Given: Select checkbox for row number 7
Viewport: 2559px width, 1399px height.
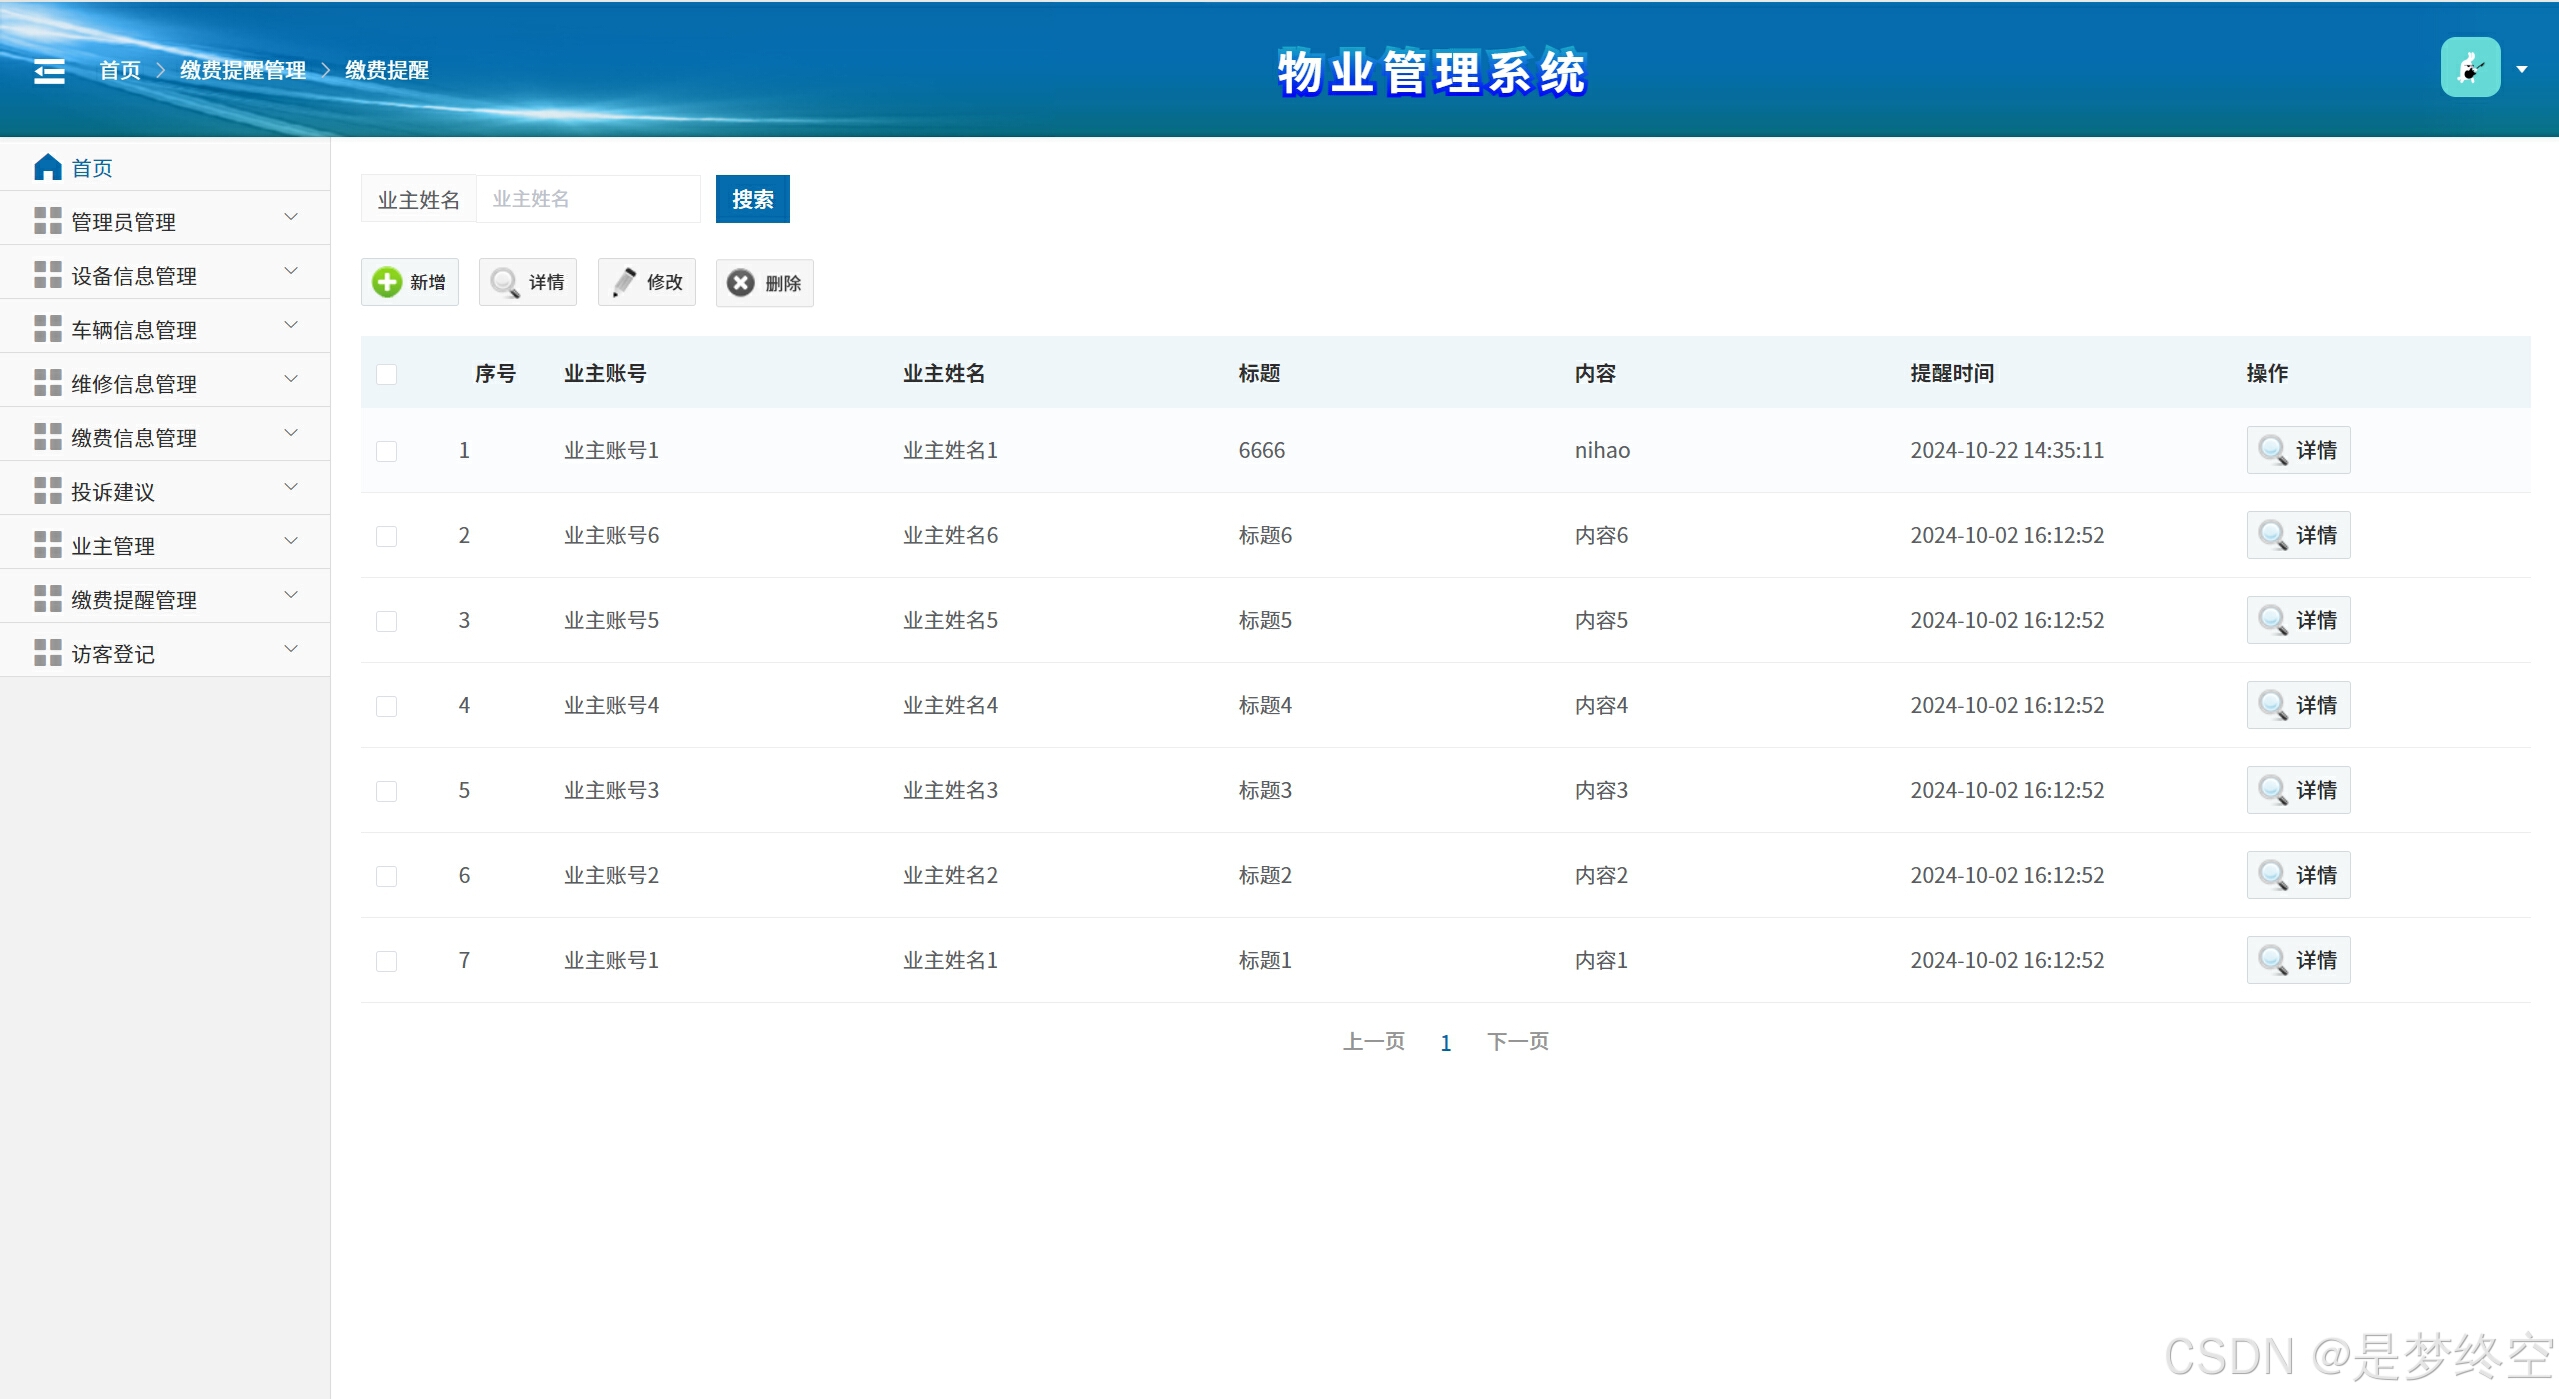Looking at the screenshot, I should point(387,961).
